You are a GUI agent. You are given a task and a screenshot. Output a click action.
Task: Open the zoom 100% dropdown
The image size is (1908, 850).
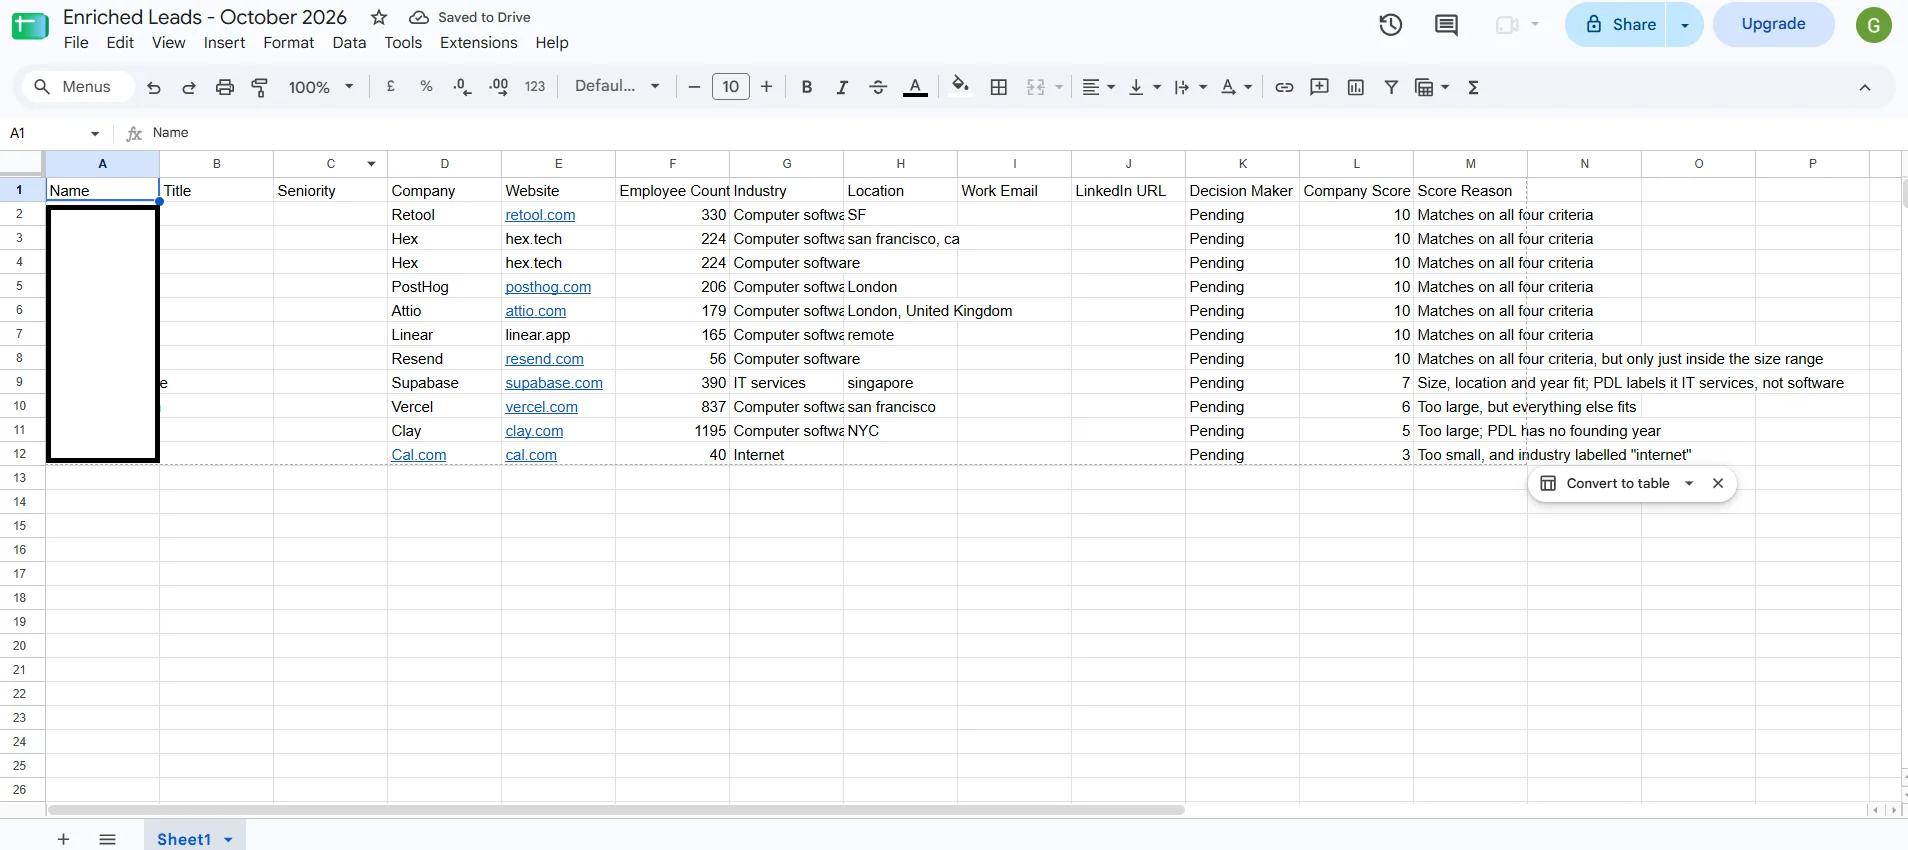click(321, 87)
